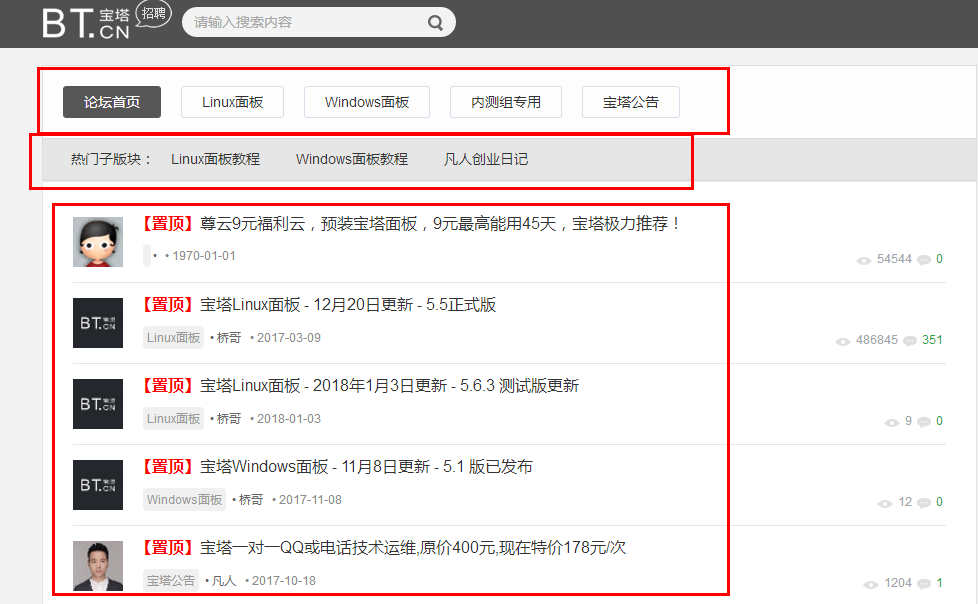Click the BT.CN logo in header
Screen dimensions: 978x604
(x=86, y=24)
